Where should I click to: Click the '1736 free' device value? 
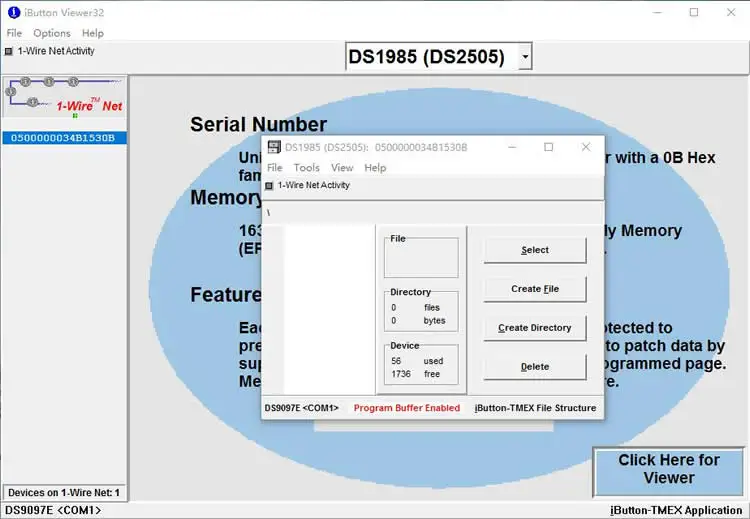(416, 374)
